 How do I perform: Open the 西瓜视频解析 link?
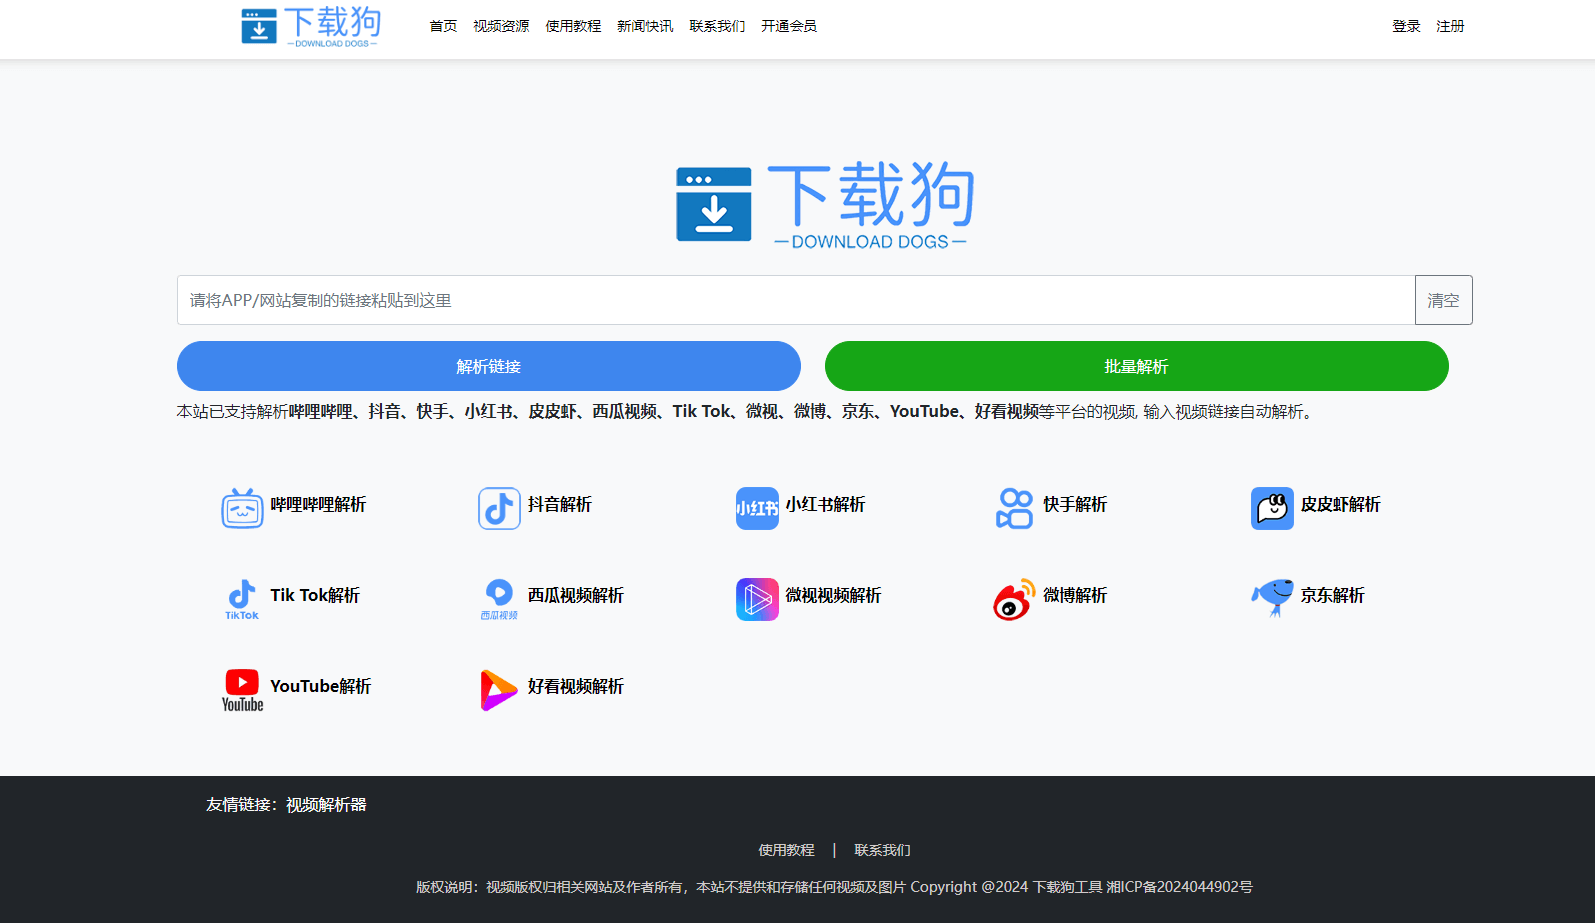click(x=576, y=595)
